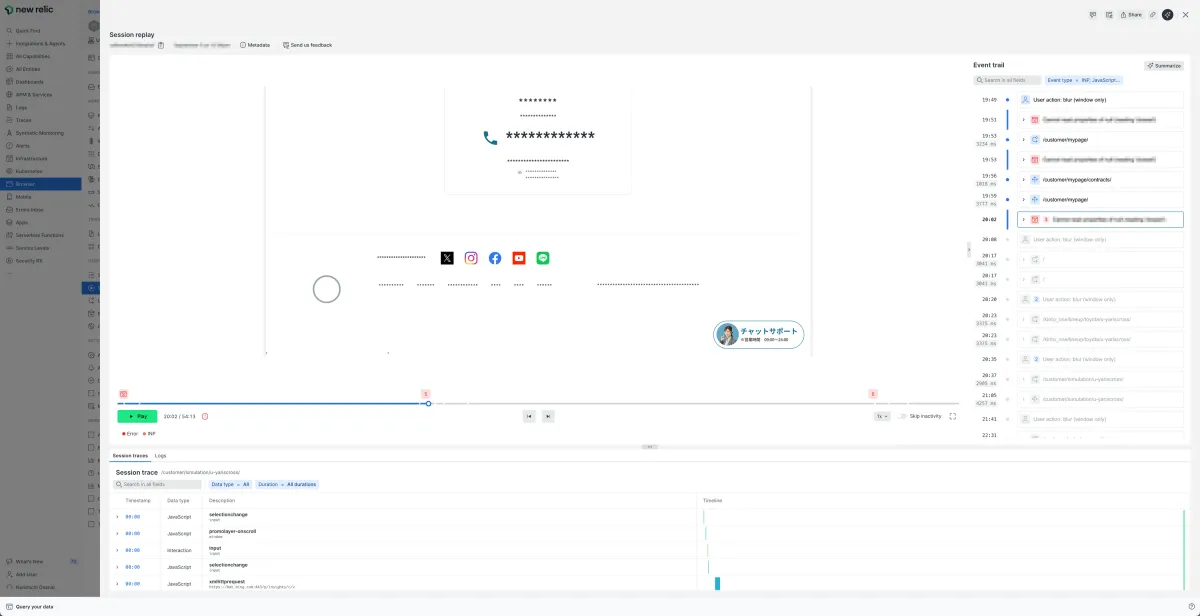Copy the session ID with the clipboard icon

tap(161, 45)
